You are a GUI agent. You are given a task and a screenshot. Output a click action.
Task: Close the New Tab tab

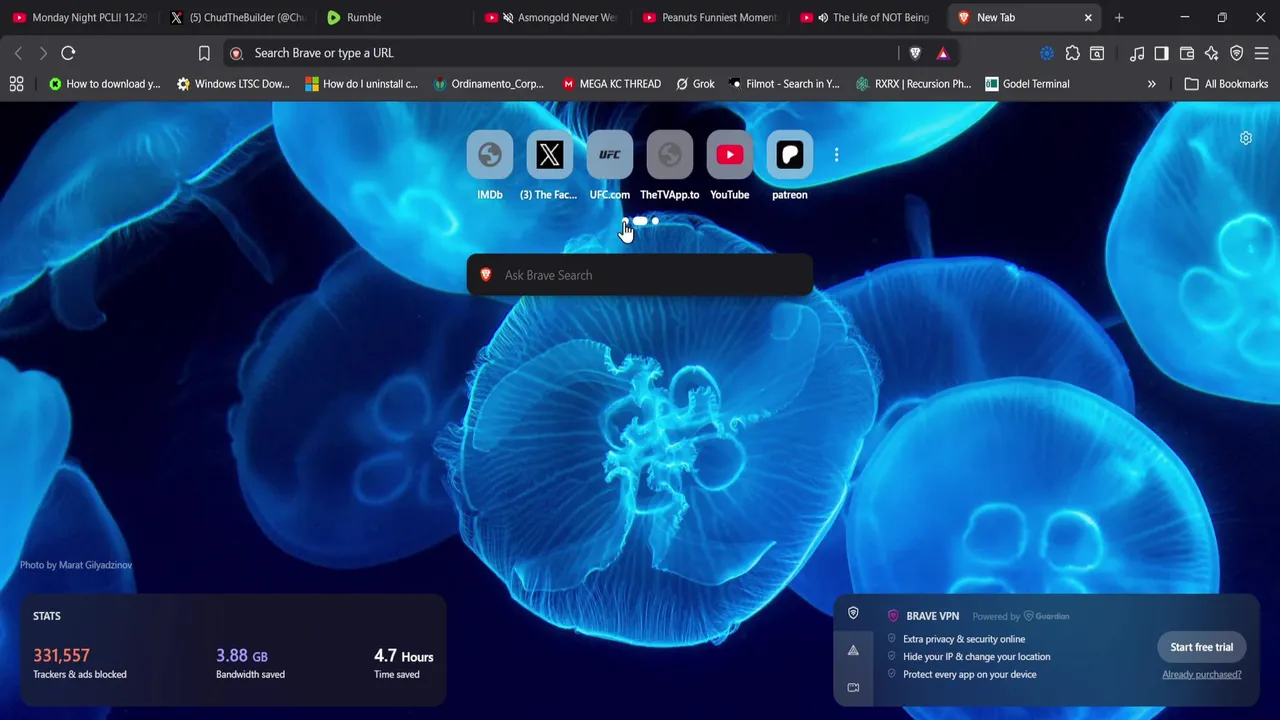(x=1088, y=17)
